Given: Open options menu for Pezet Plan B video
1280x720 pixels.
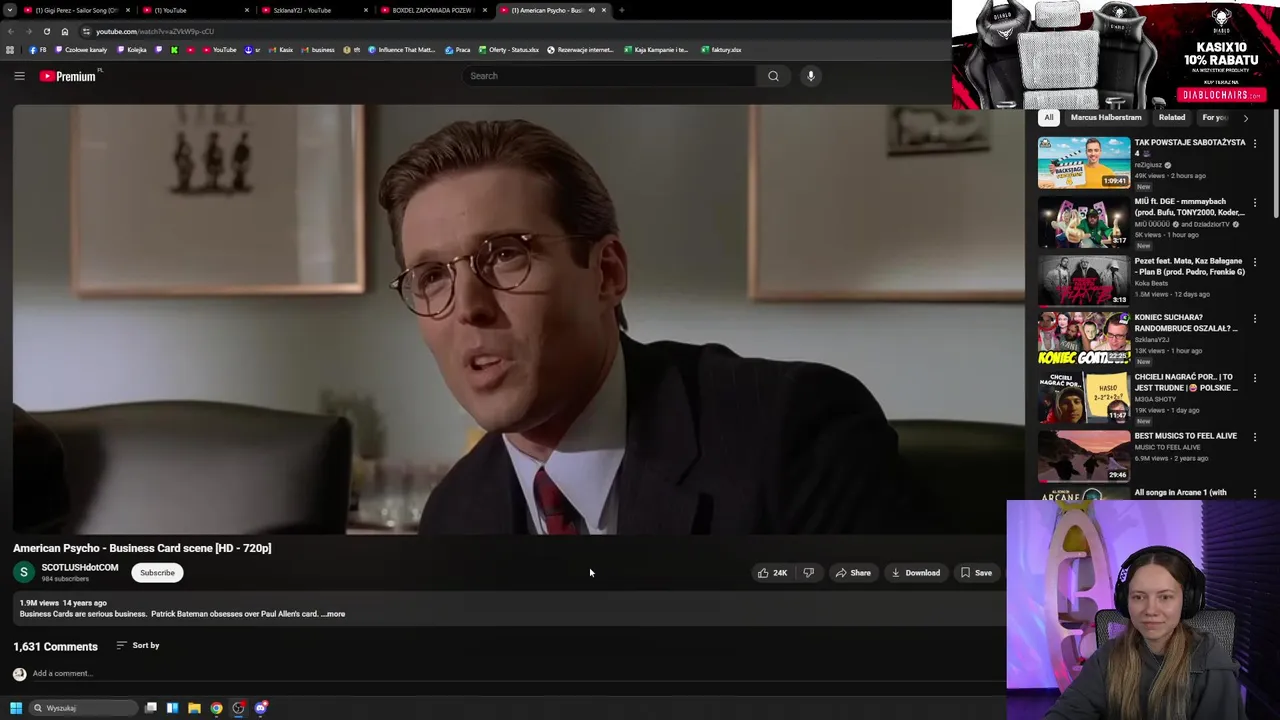Looking at the screenshot, I should (1255, 262).
